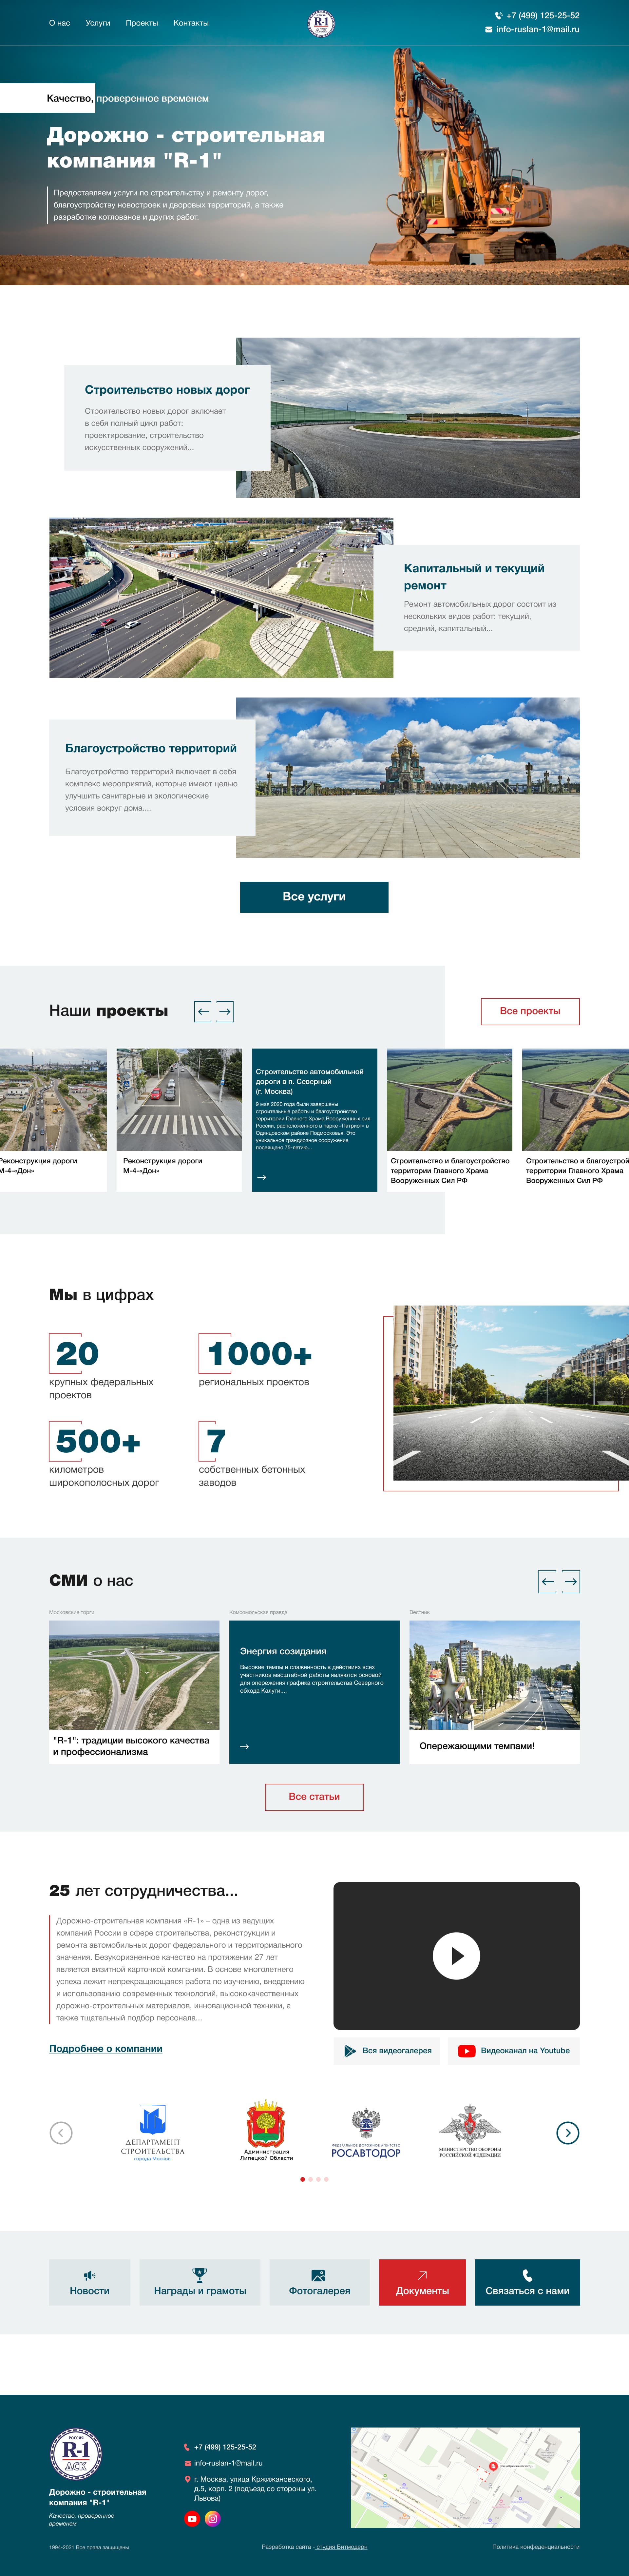This screenshot has width=629, height=2576.
Task: Open the "Контакты" menu item
Action: (x=191, y=23)
